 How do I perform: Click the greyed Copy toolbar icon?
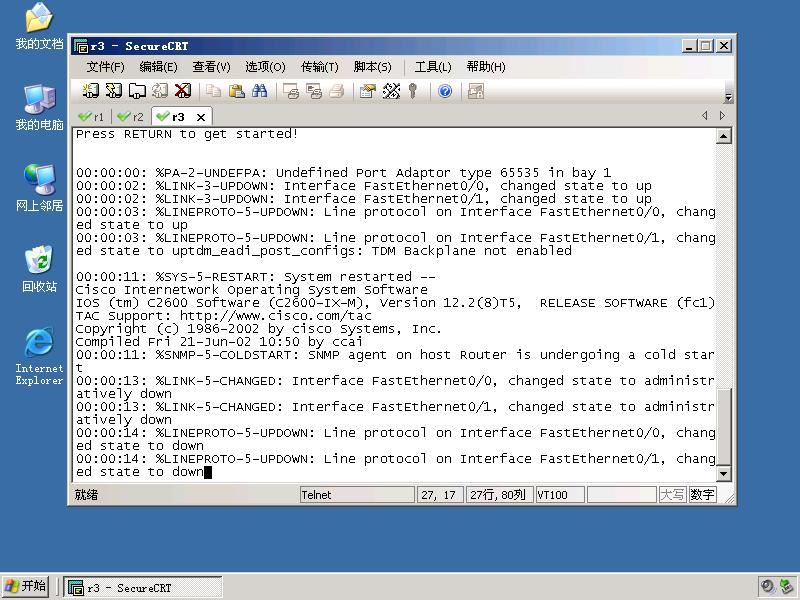pyautogui.click(x=213, y=91)
